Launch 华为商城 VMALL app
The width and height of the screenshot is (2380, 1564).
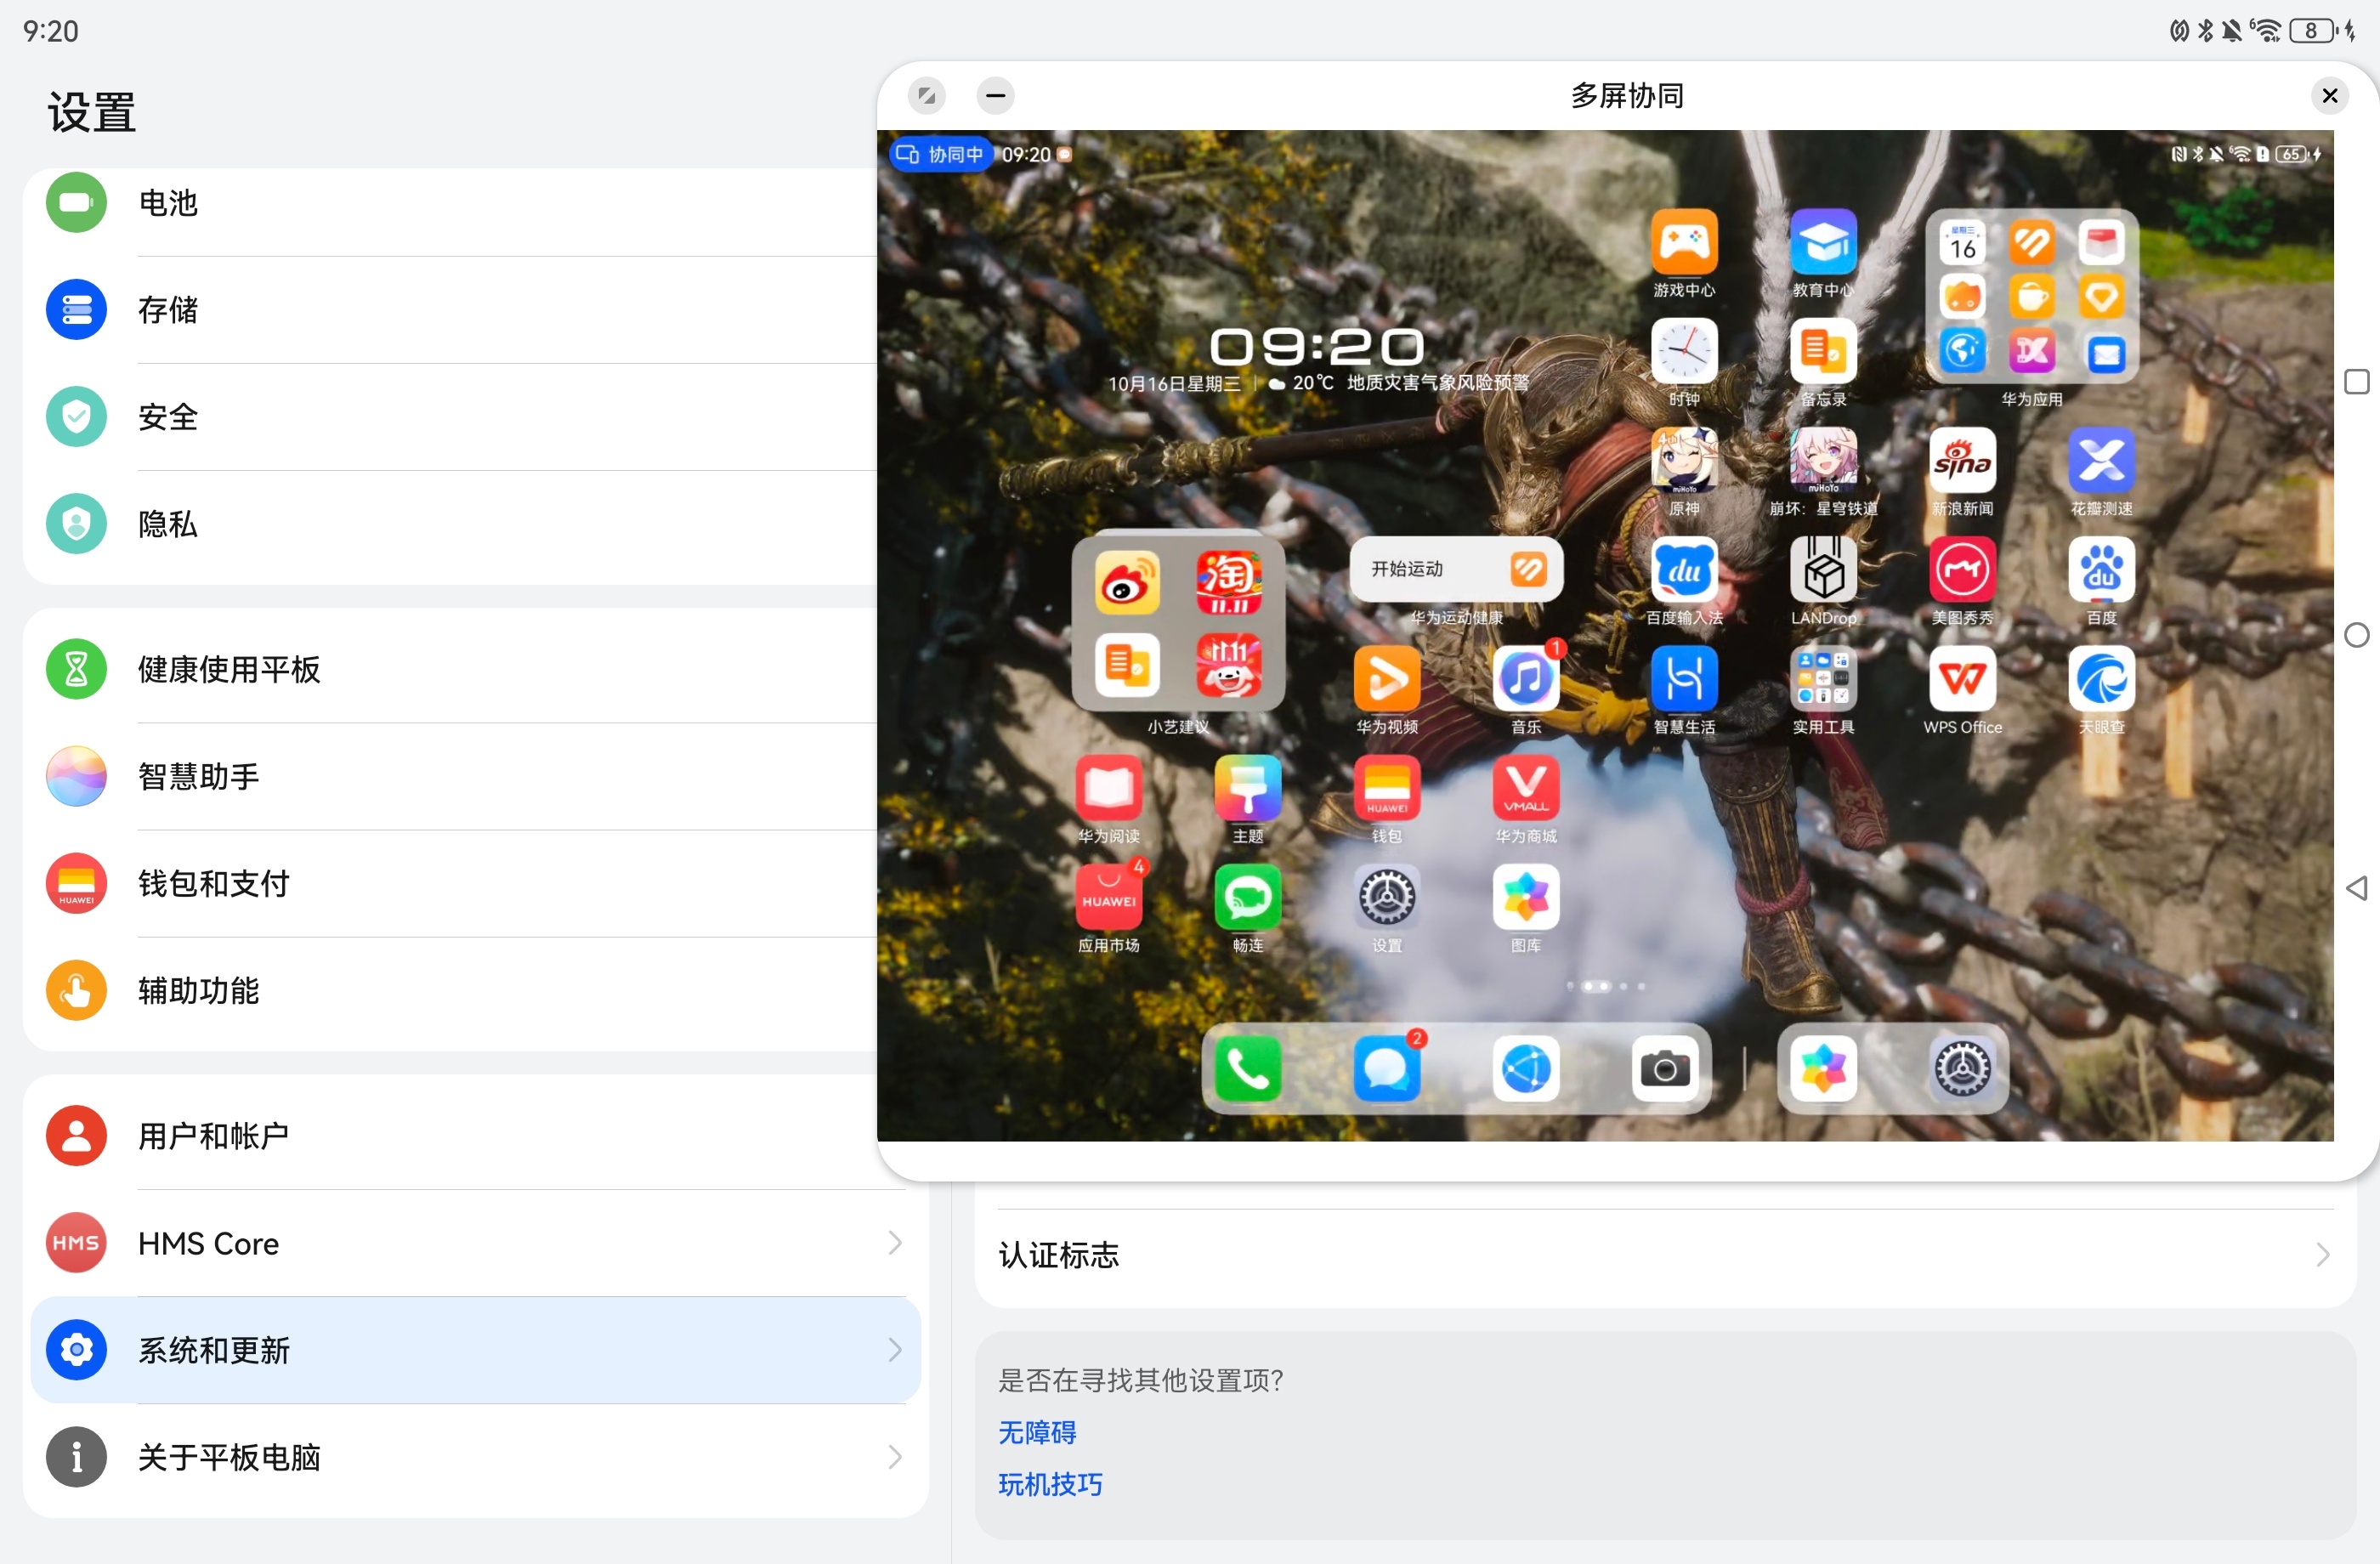click(1526, 788)
